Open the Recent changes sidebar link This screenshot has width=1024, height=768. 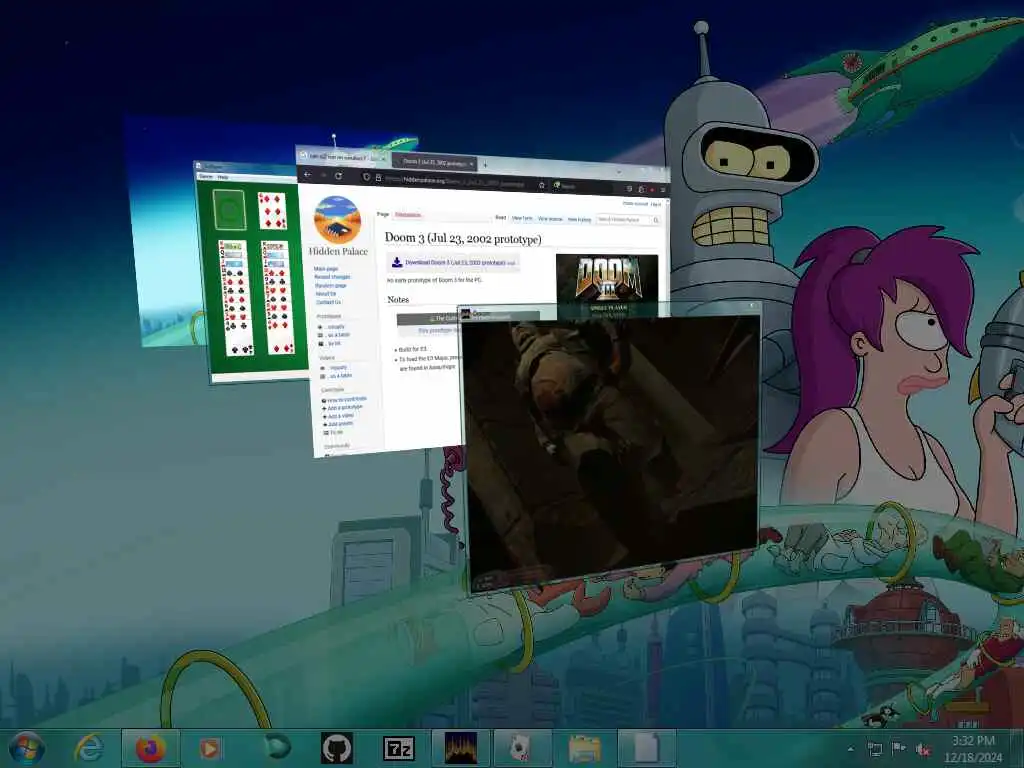pos(332,277)
